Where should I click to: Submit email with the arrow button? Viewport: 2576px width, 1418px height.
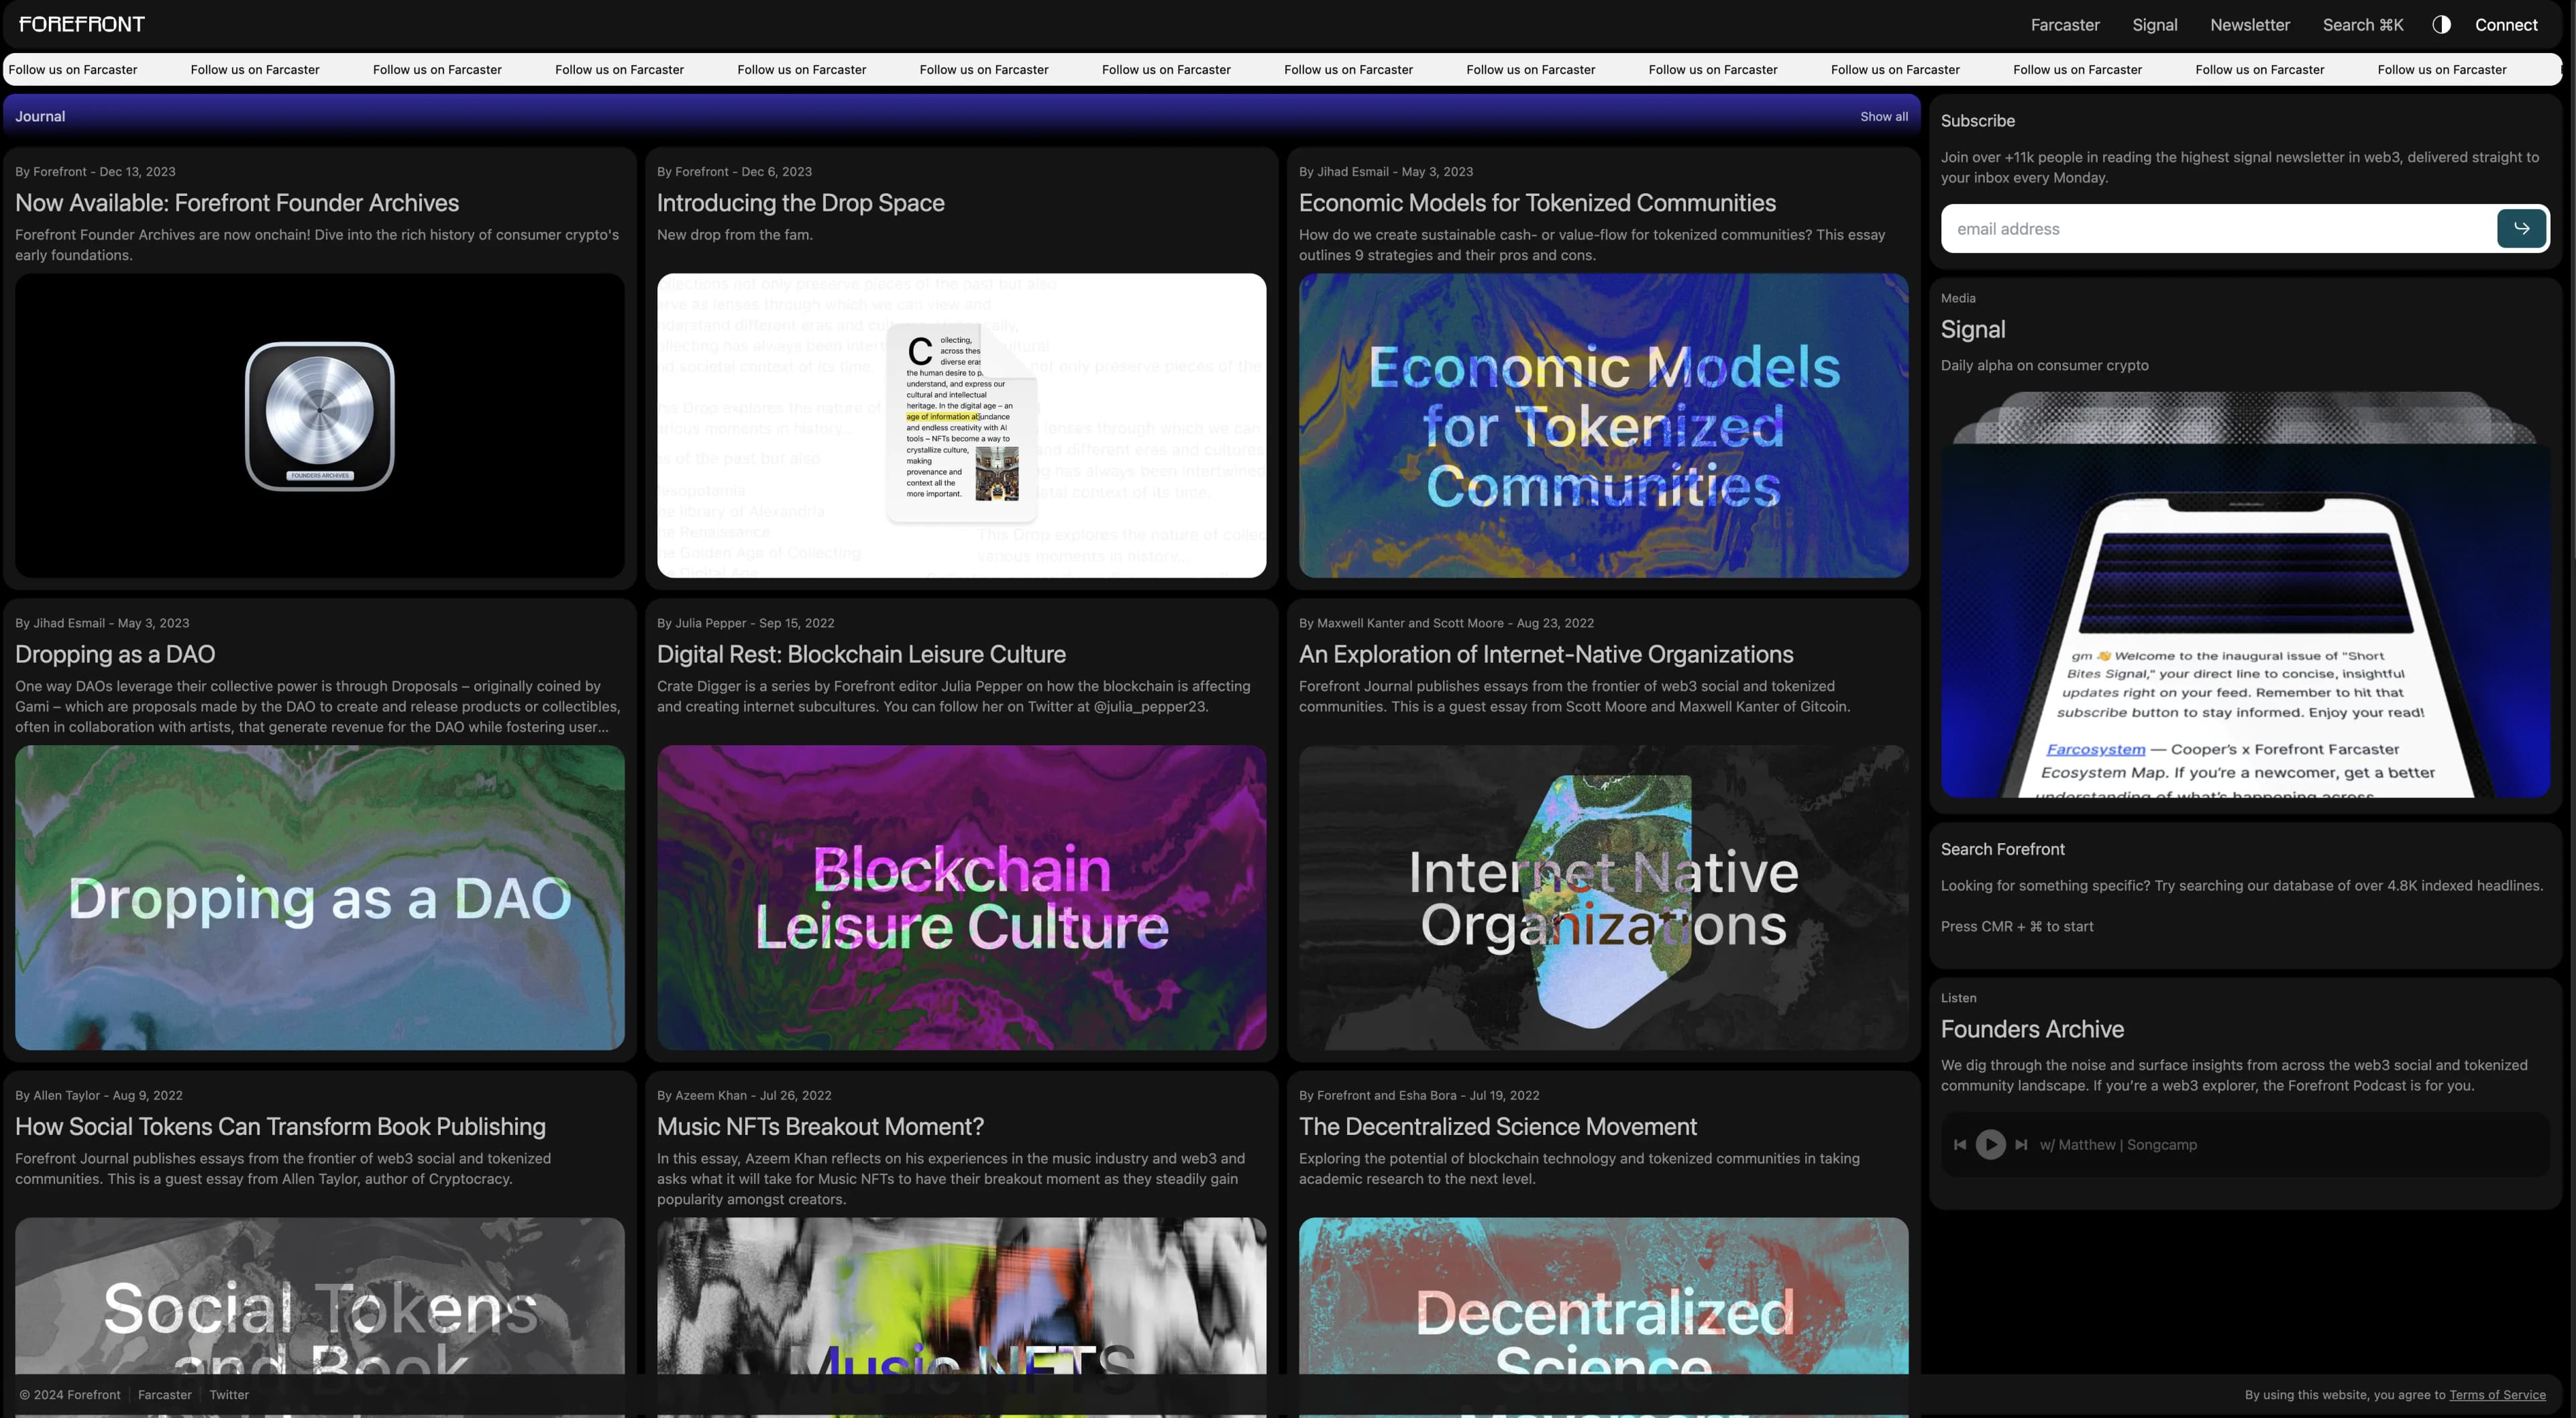pyautogui.click(x=2521, y=228)
